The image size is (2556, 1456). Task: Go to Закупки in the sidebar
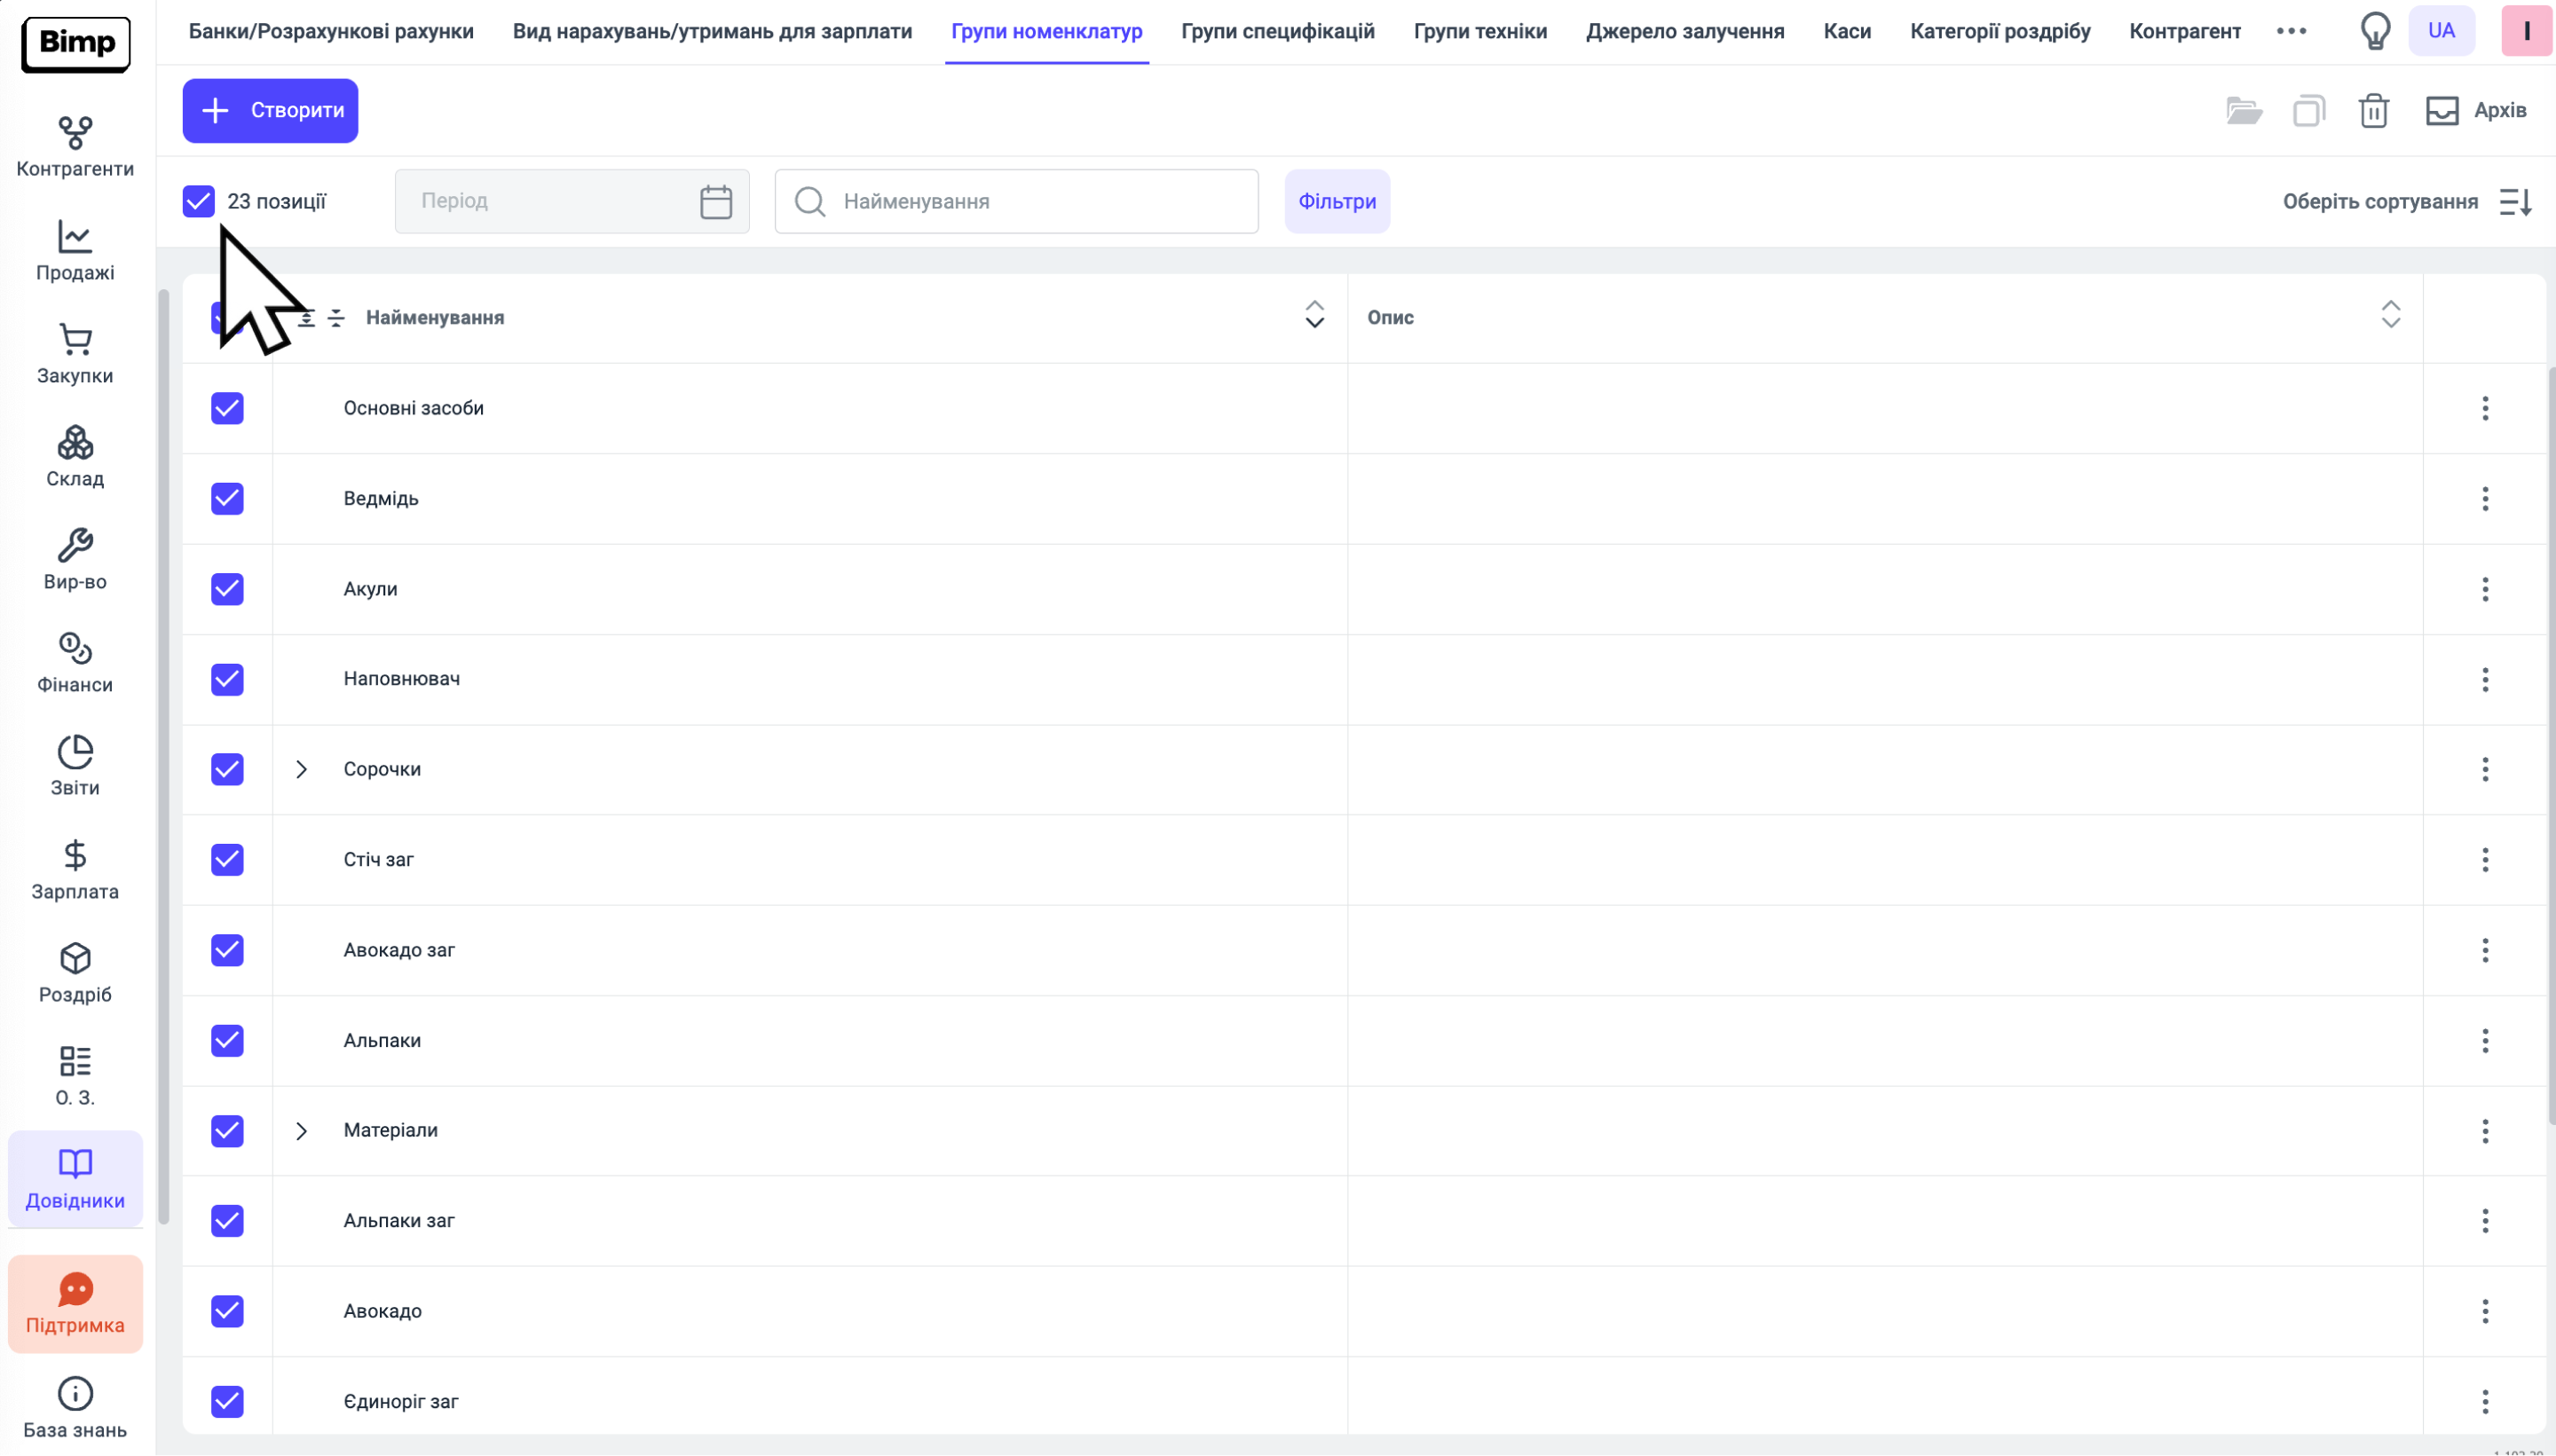(75, 354)
